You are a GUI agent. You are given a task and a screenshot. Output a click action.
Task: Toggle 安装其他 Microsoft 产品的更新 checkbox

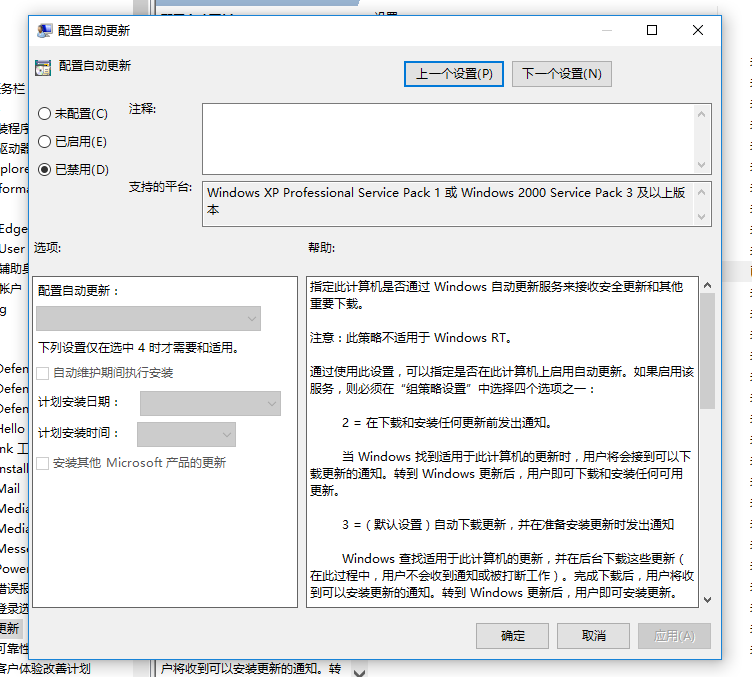pos(43,463)
